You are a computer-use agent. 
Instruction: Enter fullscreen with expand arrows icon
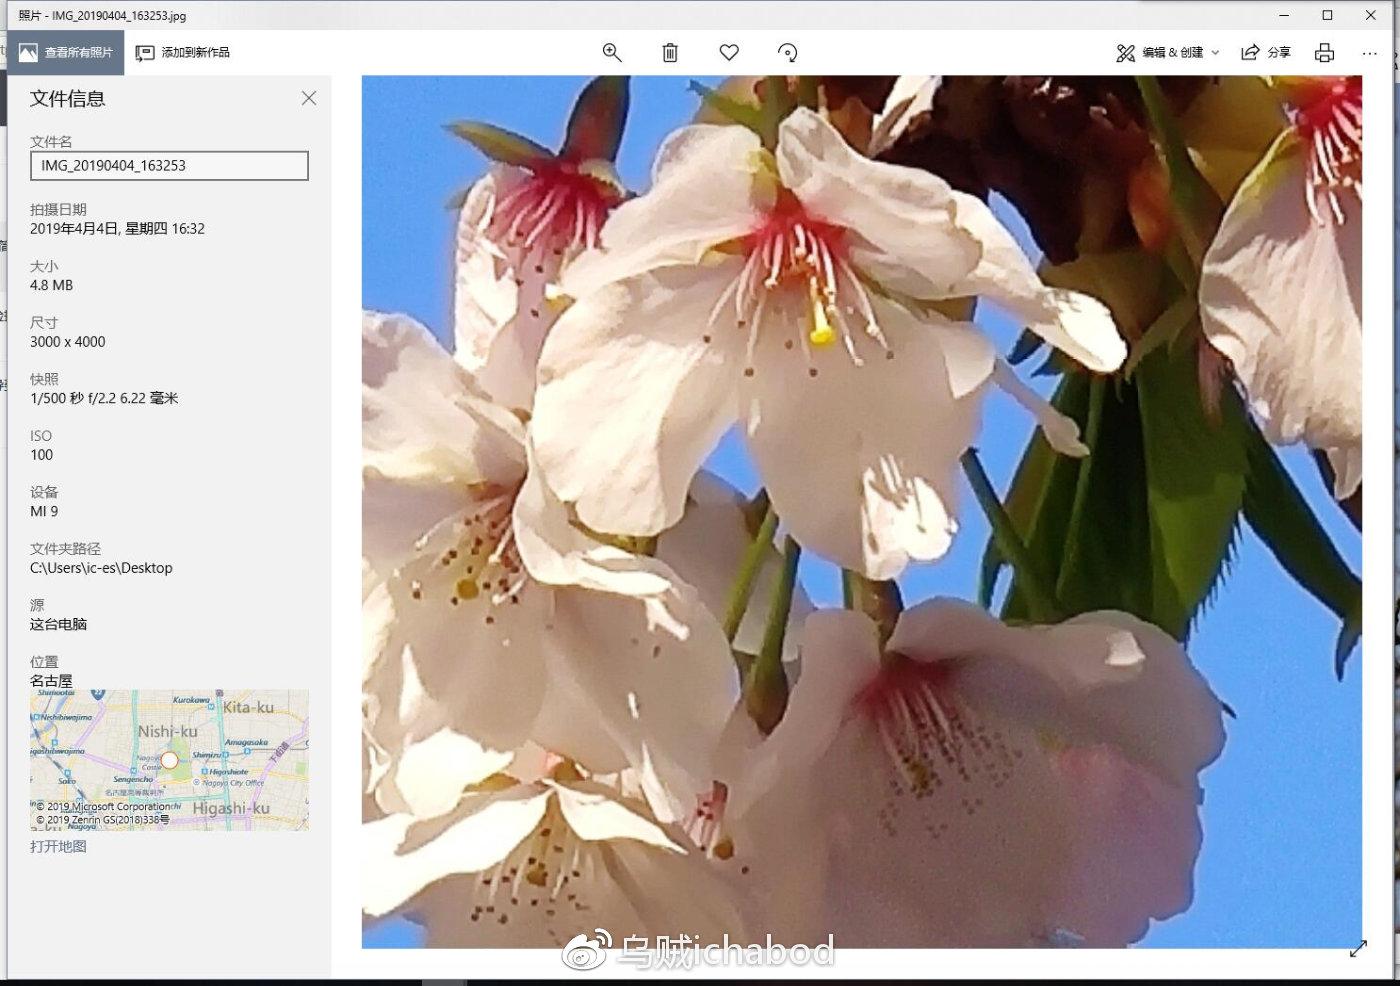tap(1358, 949)
